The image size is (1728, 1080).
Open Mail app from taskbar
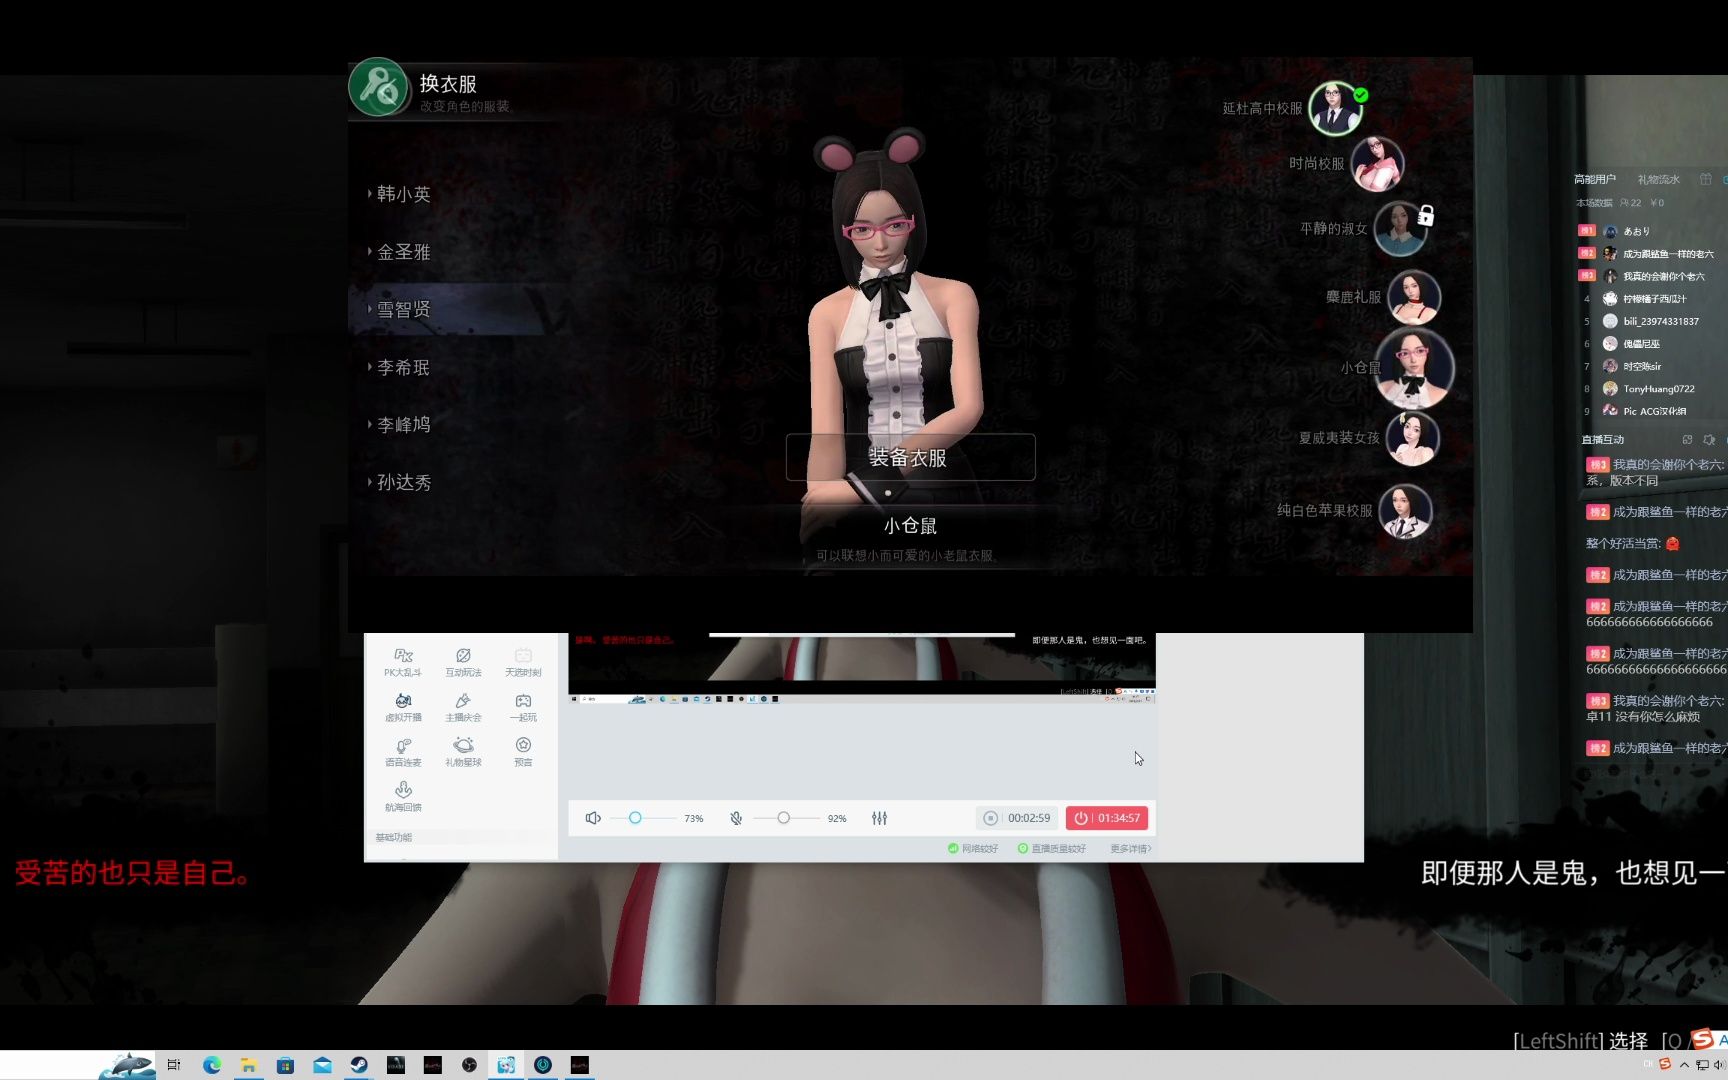click(x=322, y=1065)
